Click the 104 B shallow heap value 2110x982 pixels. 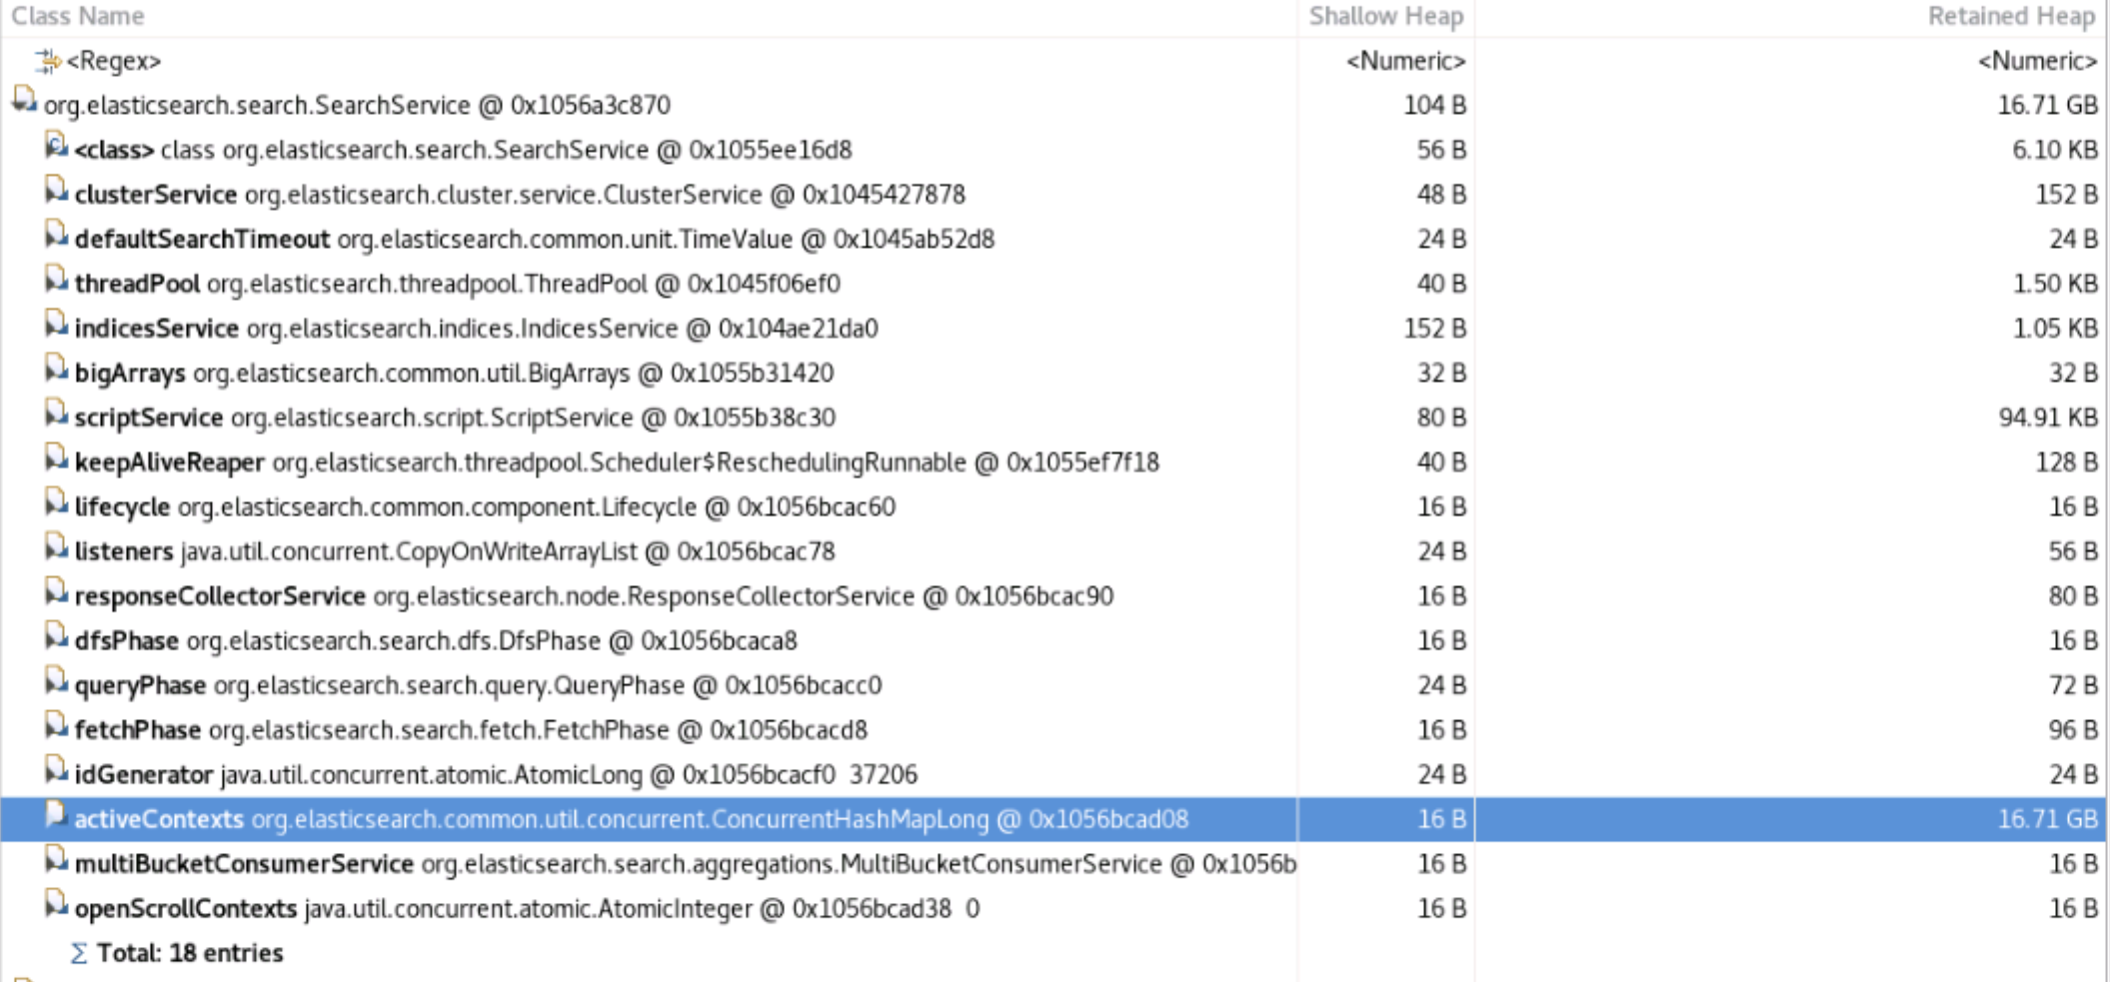(1435, 105)
